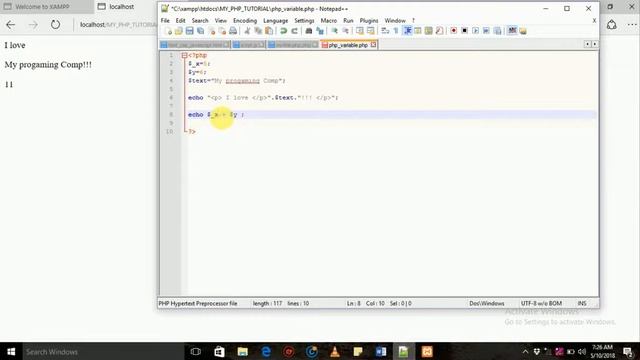Open Microsoft Word from the taskbar
The height and width of the screenshot is (360, 640).
[x=381, y=351]
